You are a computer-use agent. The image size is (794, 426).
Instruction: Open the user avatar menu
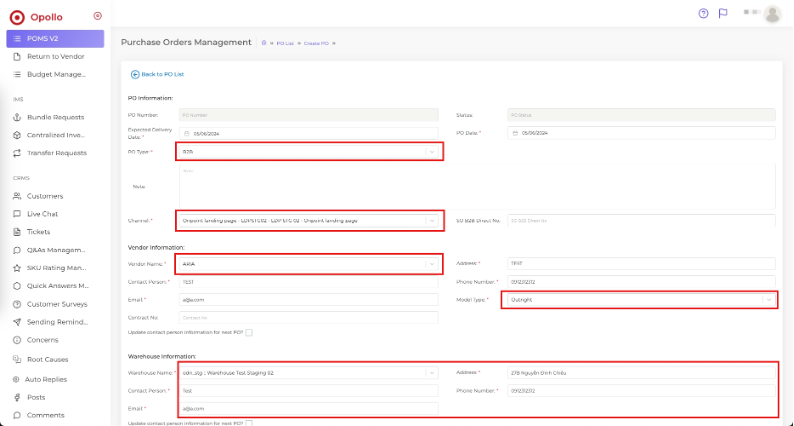pos(772,14)
